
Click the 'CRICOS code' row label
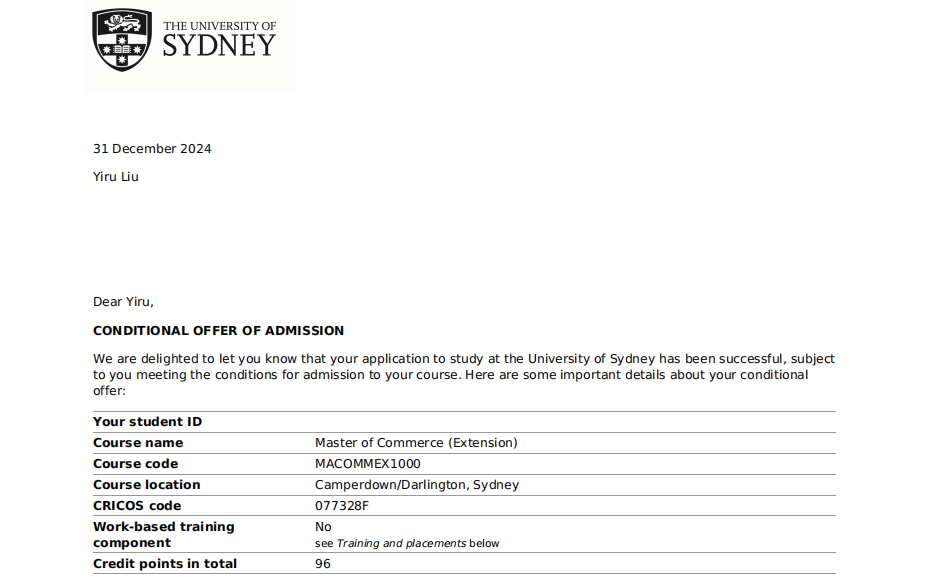137,506
